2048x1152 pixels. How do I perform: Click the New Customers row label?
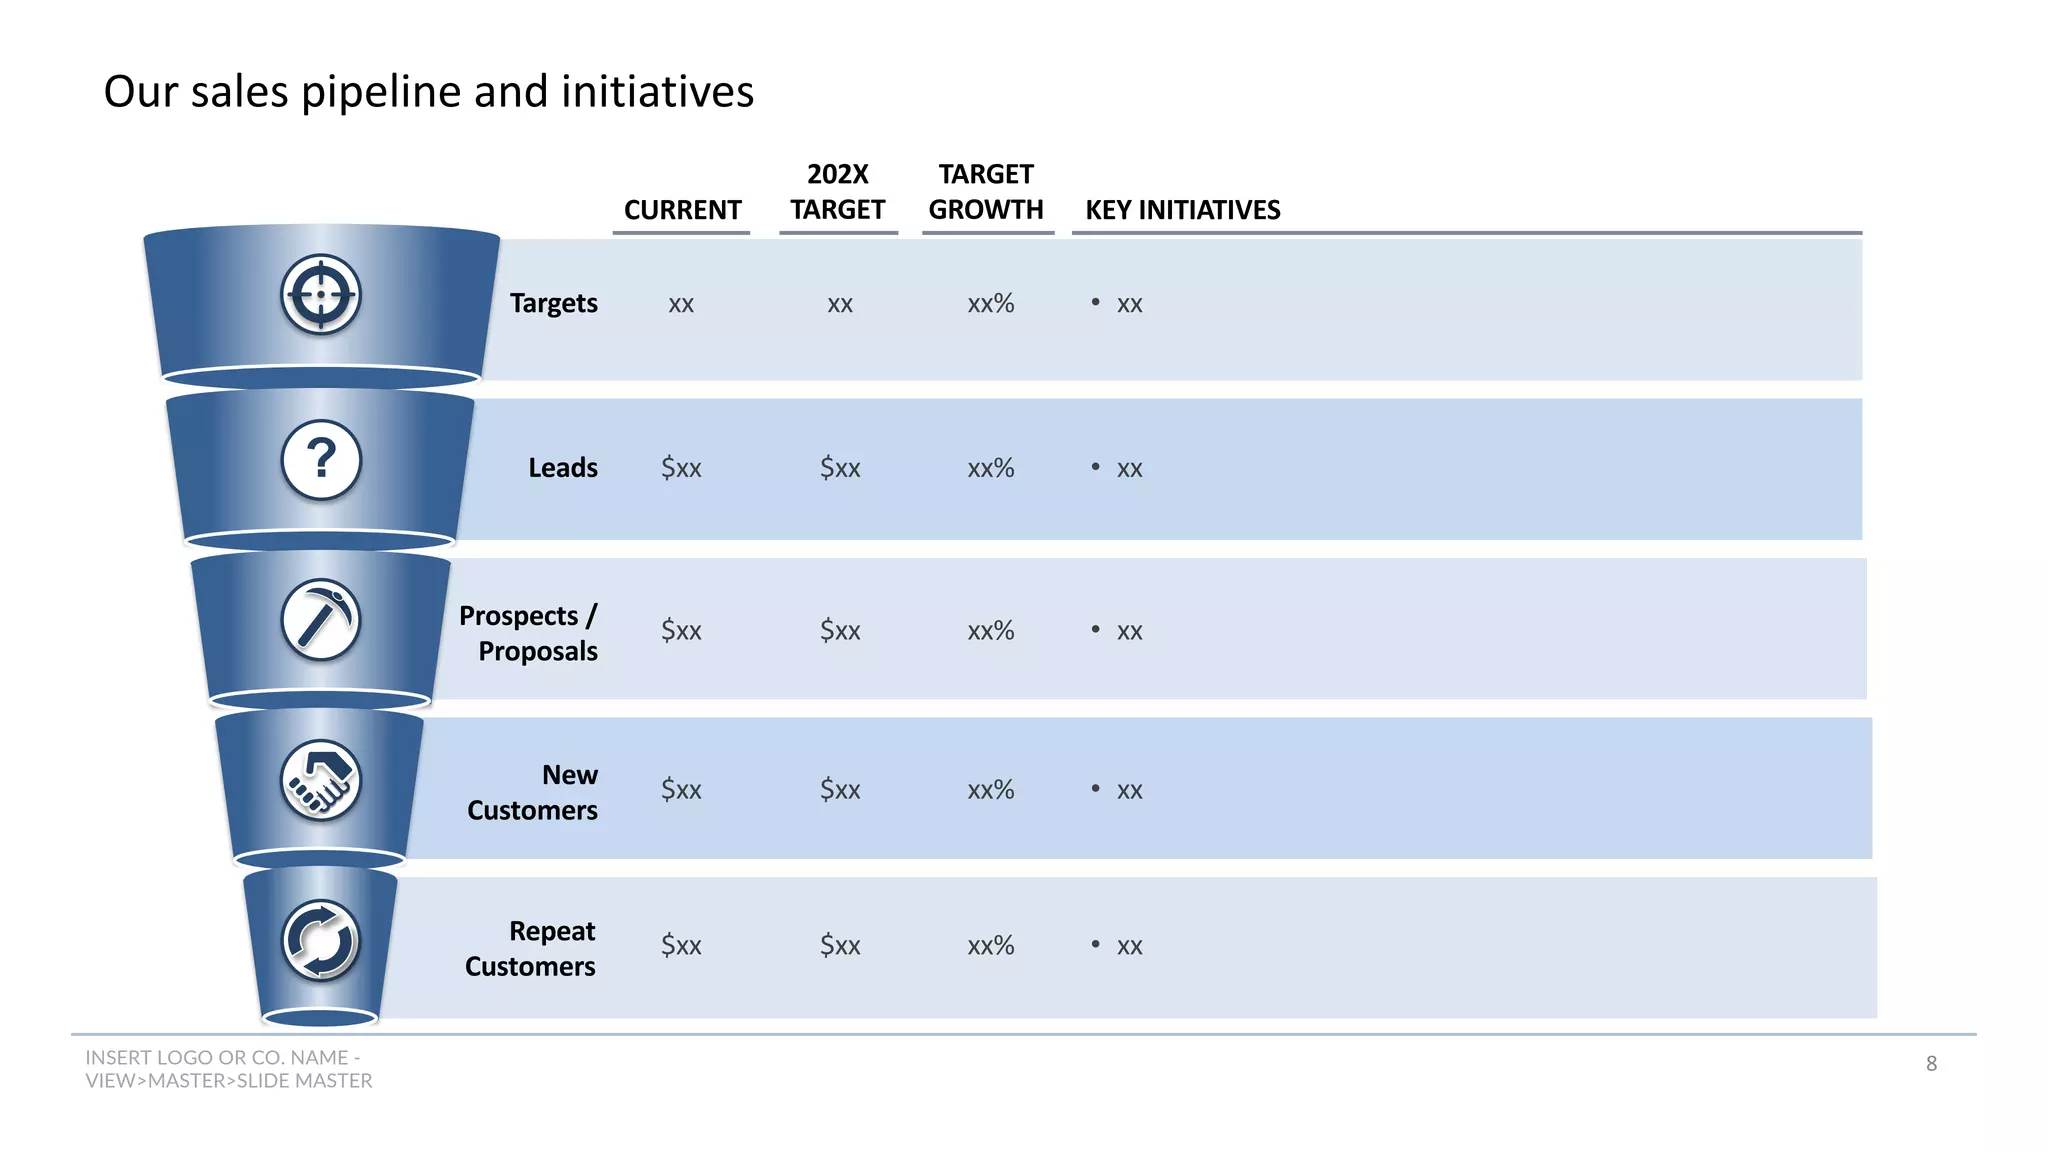[x=532, y=792]
